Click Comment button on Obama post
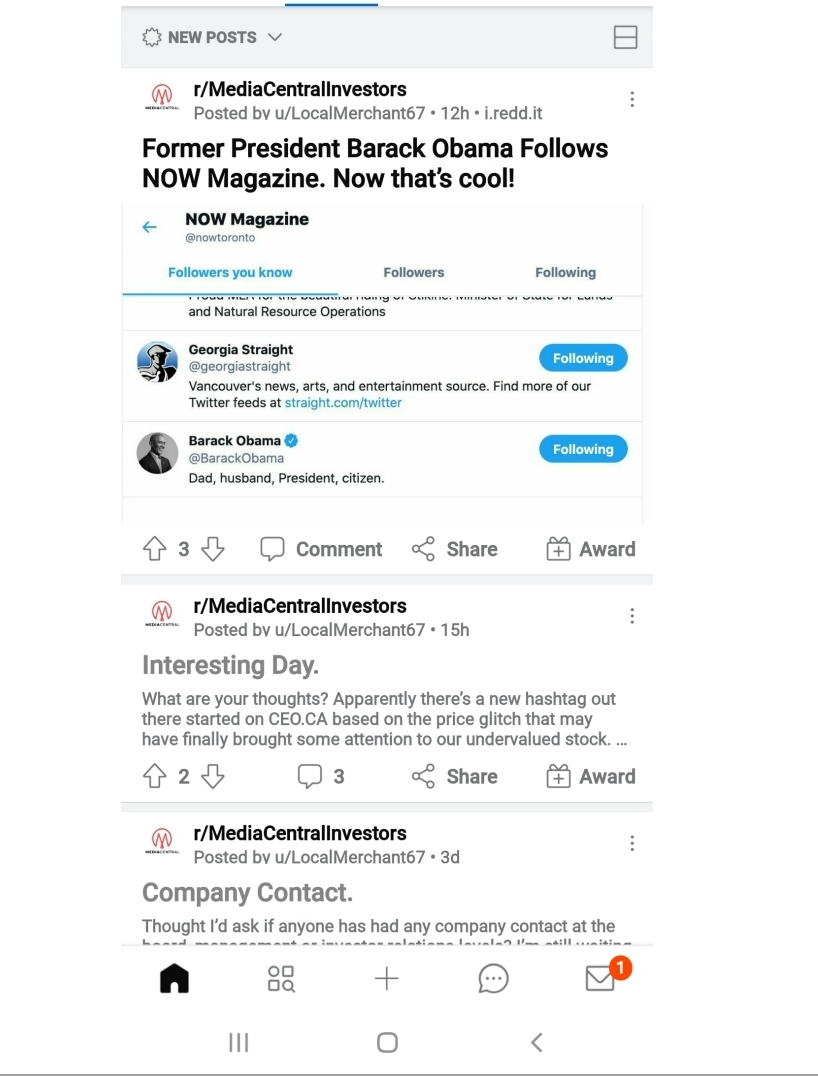This screenshot has height=1076, width=818. coord(320,549)
